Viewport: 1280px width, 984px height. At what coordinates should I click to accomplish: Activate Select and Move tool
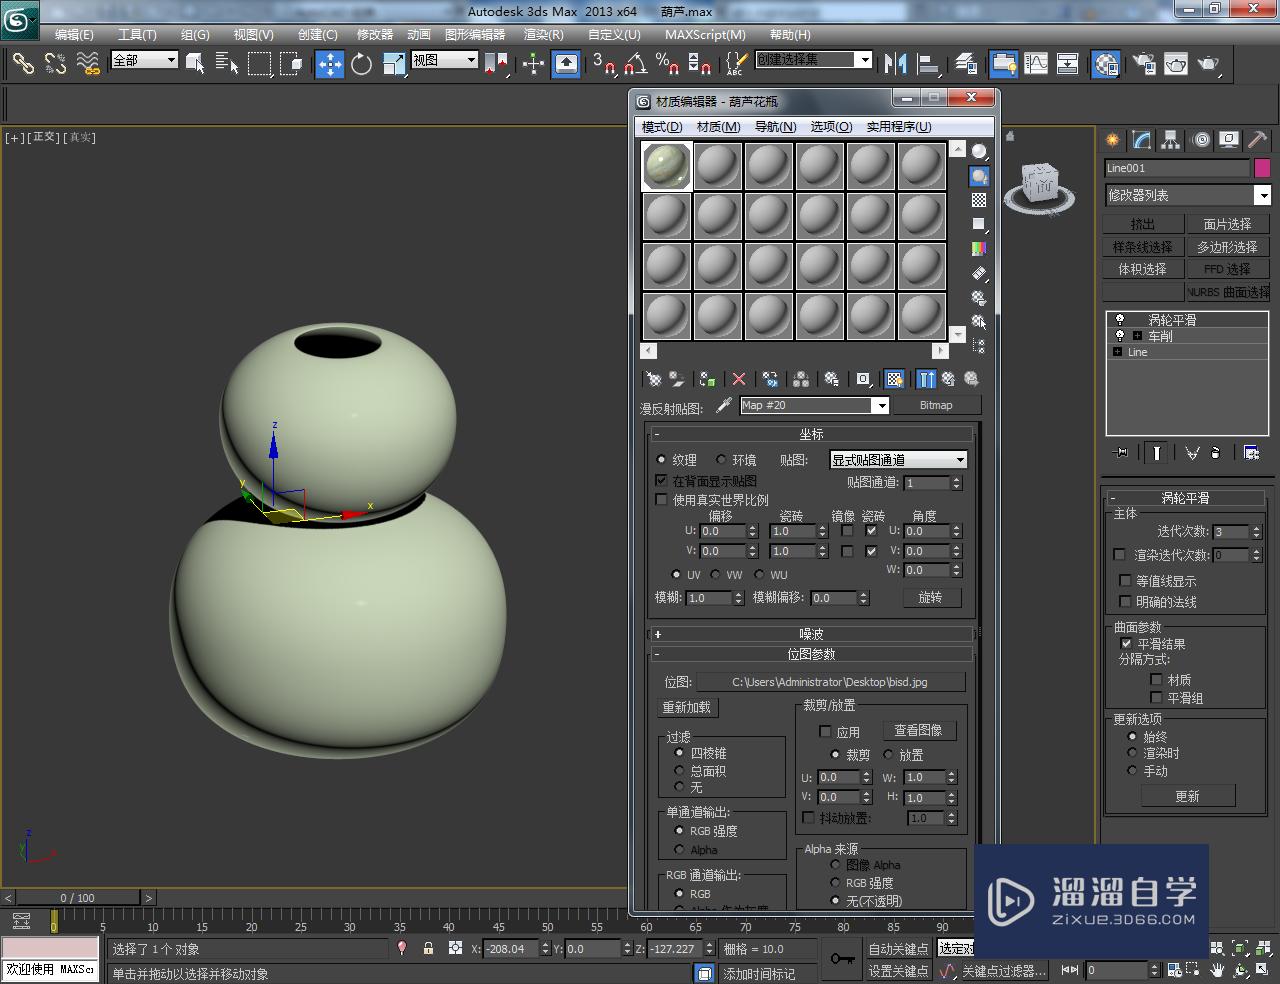[x=330, y=64]
